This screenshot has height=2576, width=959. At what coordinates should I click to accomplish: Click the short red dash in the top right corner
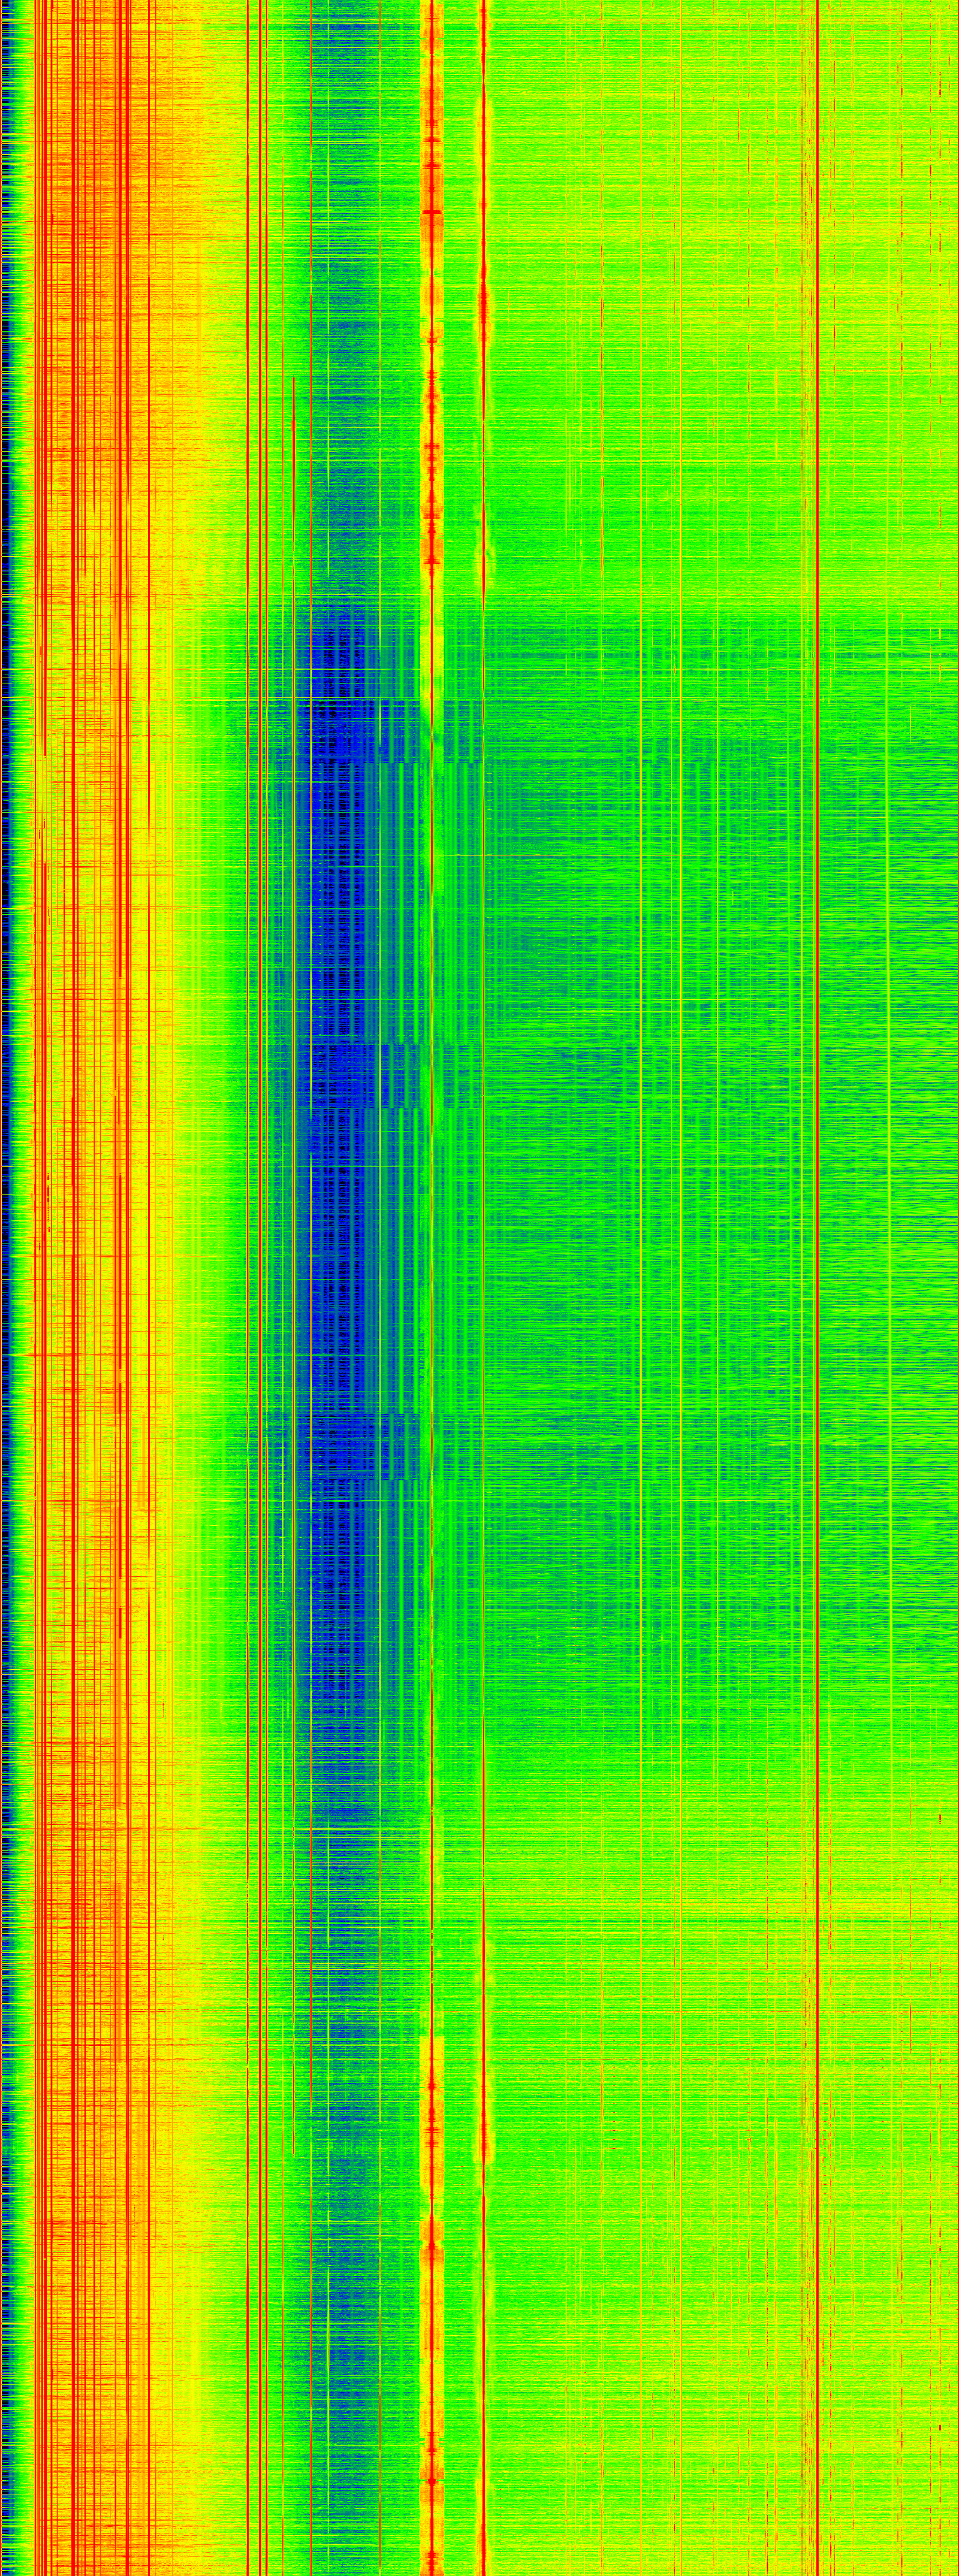coord(940,80)
